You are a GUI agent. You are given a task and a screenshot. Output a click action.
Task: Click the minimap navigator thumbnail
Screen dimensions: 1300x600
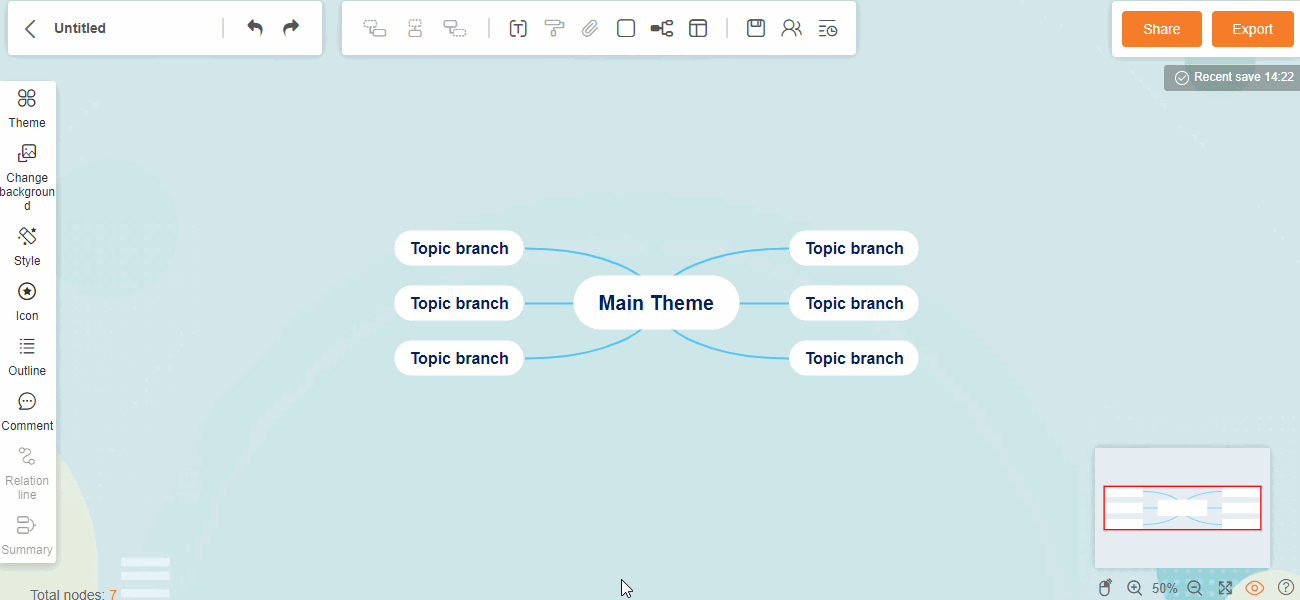click(1182, 508)
